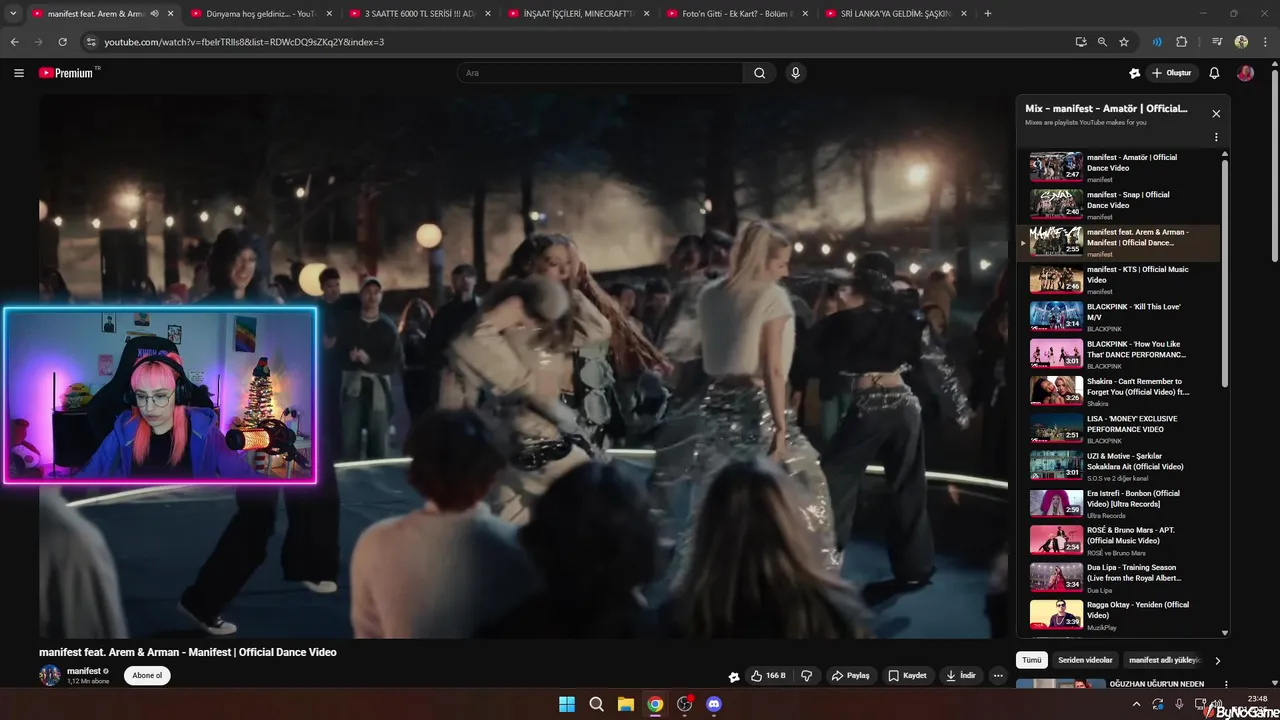
Task: Select 'Era Istrefi - Bonbon' entry
Action: tap(1118, 503)
